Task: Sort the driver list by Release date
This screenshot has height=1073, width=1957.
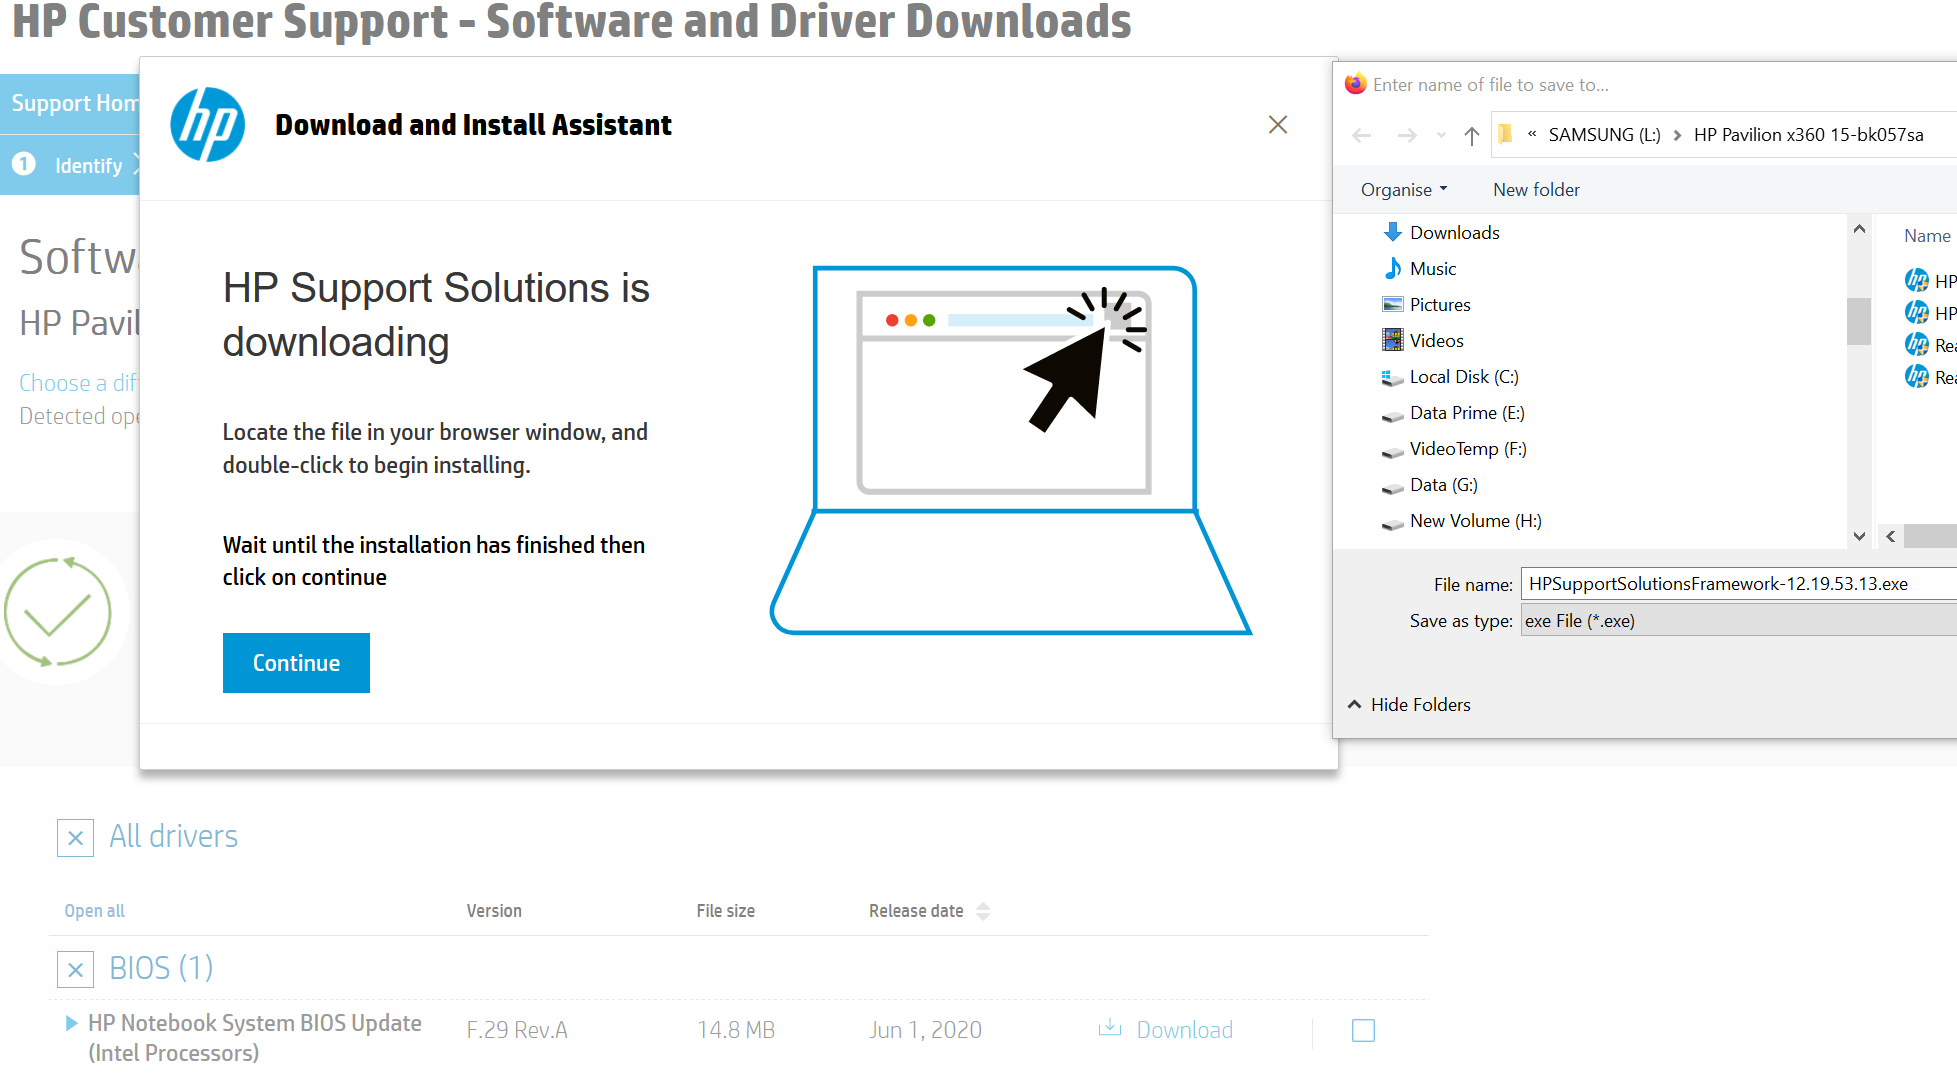Action: point(916,911)
